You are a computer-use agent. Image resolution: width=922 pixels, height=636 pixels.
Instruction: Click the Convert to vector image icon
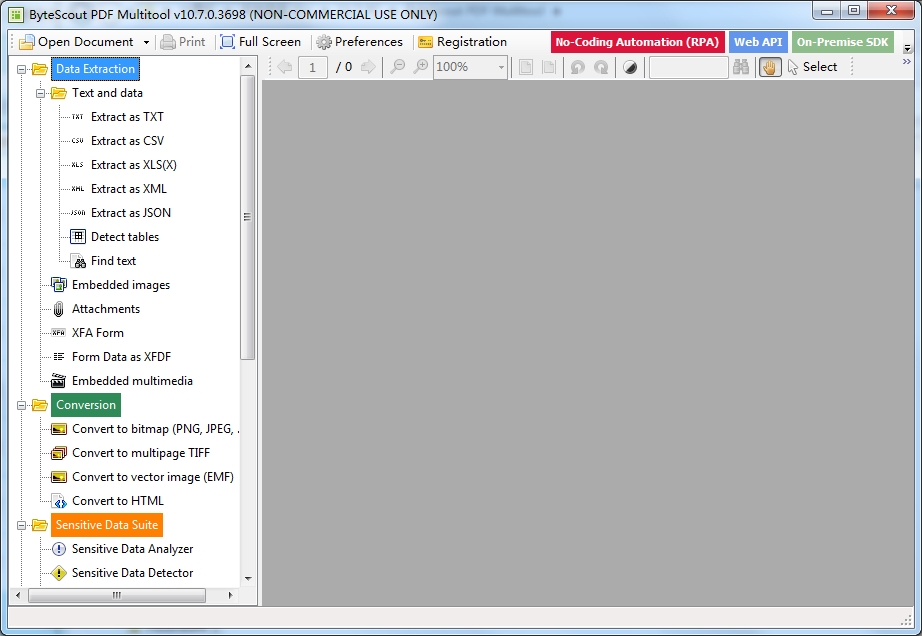59,477
